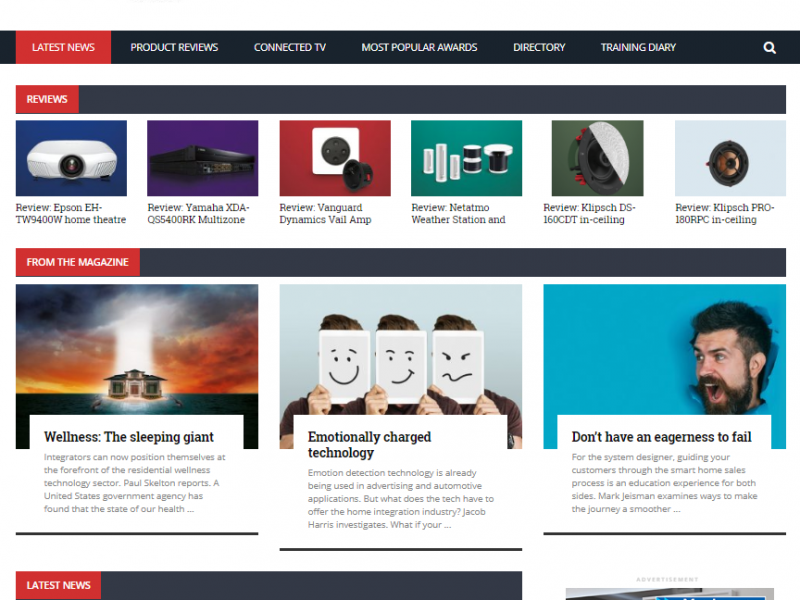Click the Reviews section header

pyautogui.click(x=47, y=99)
